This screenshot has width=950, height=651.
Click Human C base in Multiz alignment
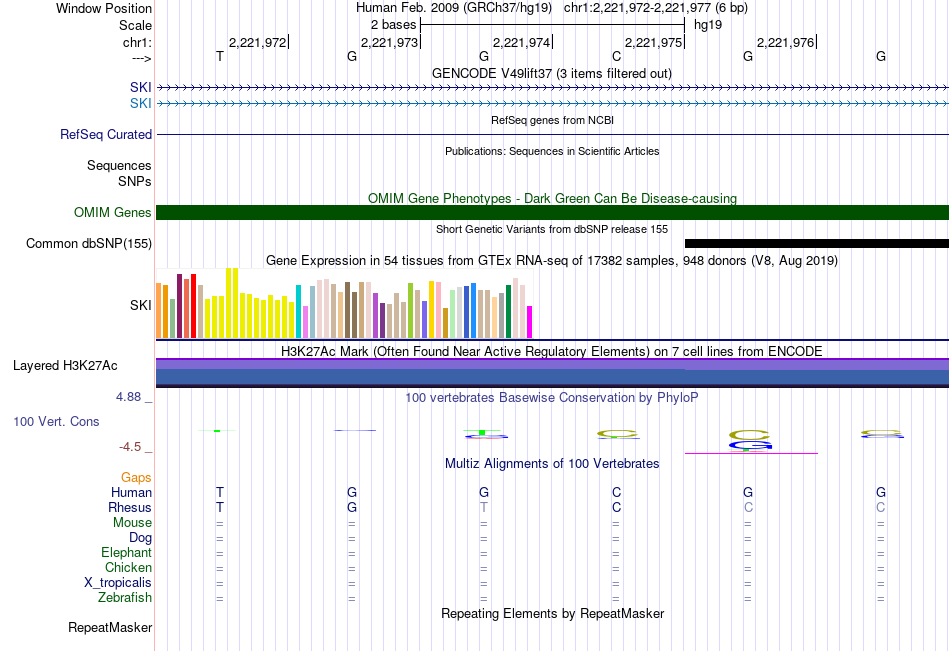pyautogui.click(x=616, y=492)
